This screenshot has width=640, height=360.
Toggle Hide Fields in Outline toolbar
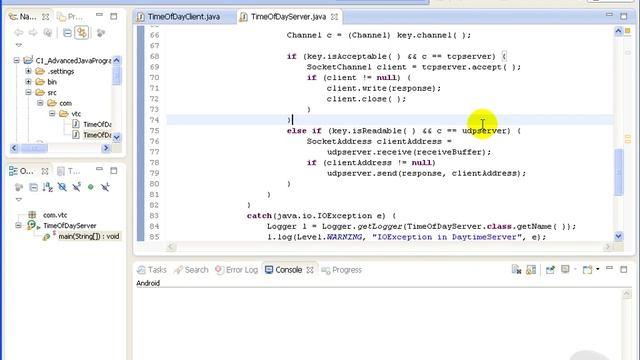click(62, 187)
